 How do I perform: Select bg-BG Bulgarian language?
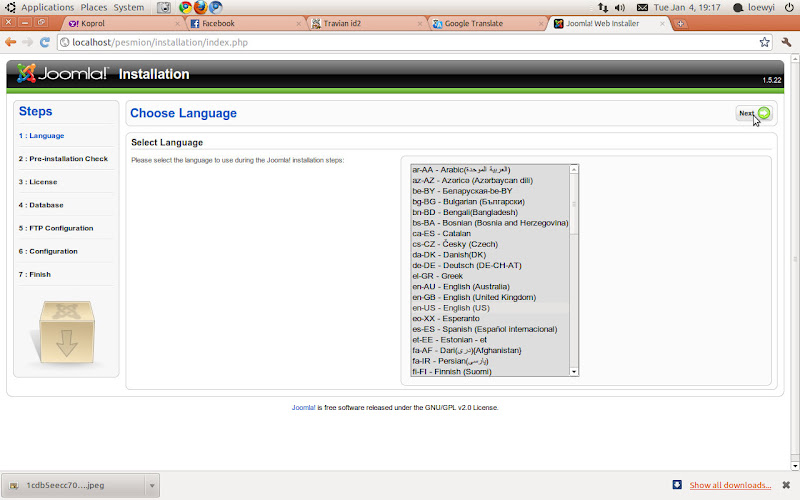click(x=490, y=202)
